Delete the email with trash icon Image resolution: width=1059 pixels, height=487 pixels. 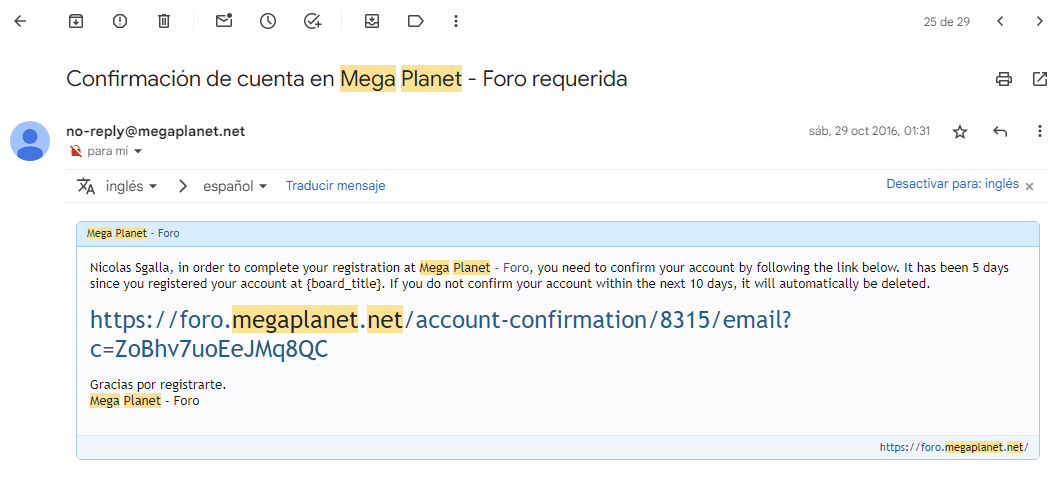pyautogui.click(x=164, y=21)
